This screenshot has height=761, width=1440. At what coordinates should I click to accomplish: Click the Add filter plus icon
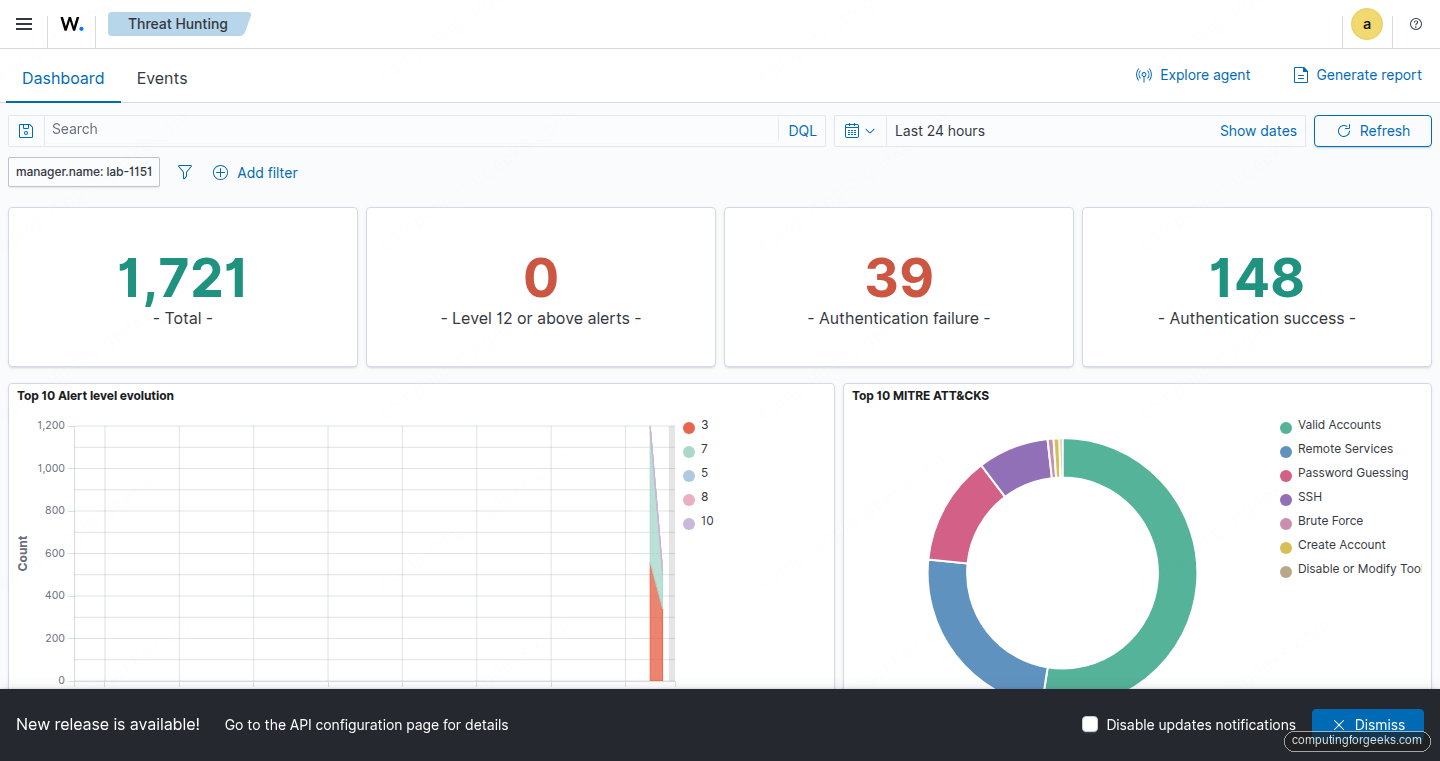click(220, 172)
